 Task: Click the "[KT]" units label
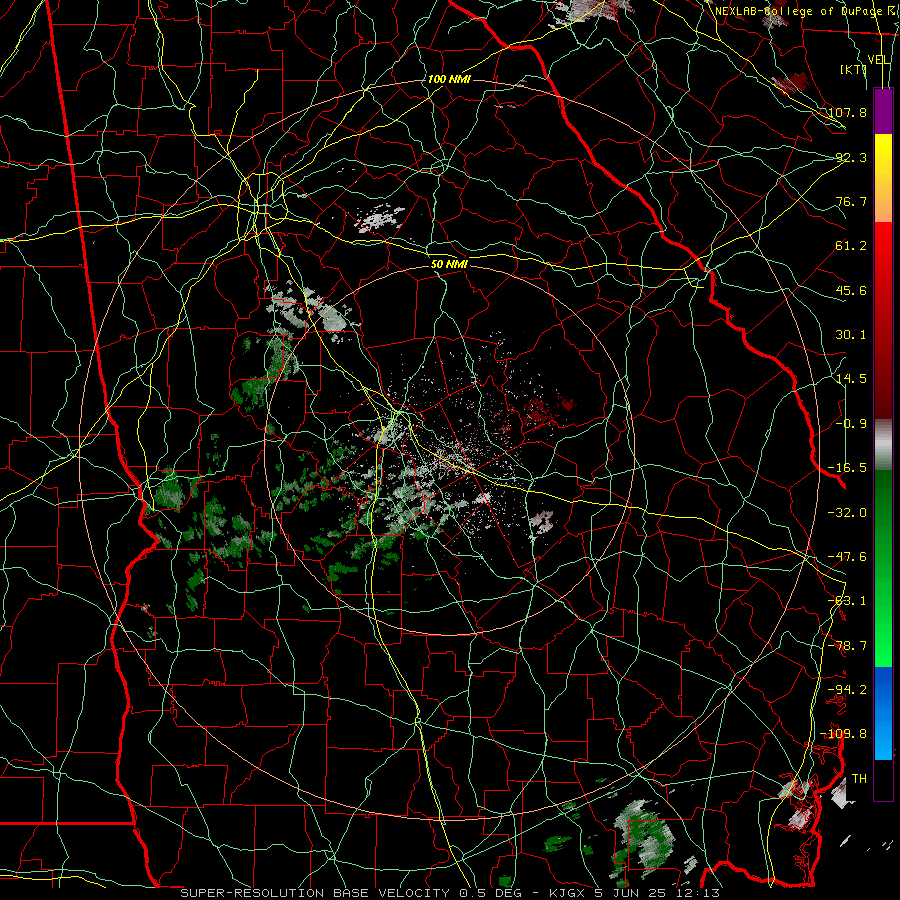pos(853,69)
